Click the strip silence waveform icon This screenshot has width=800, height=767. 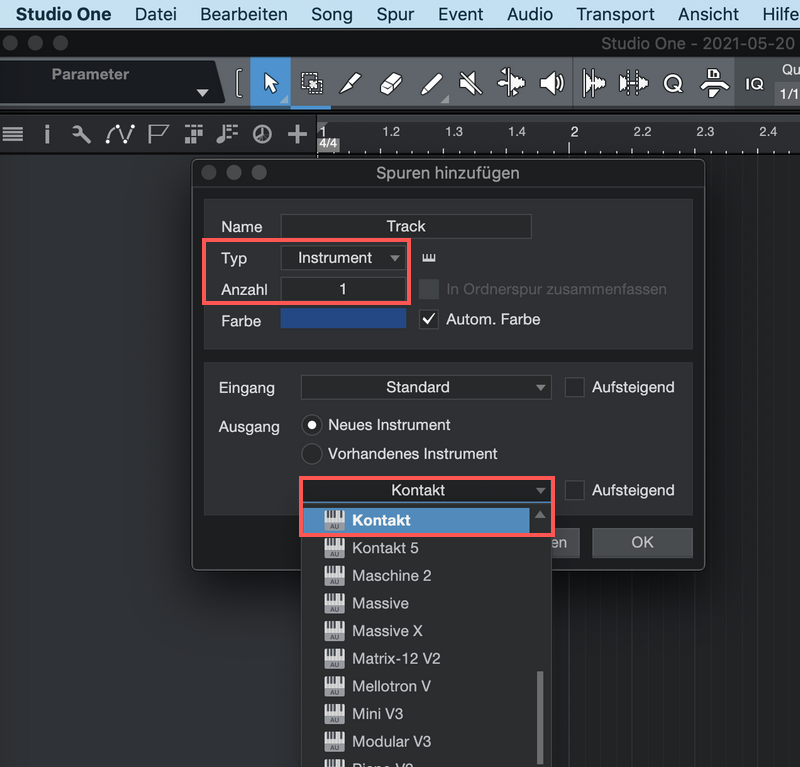[x=633, y=83]
